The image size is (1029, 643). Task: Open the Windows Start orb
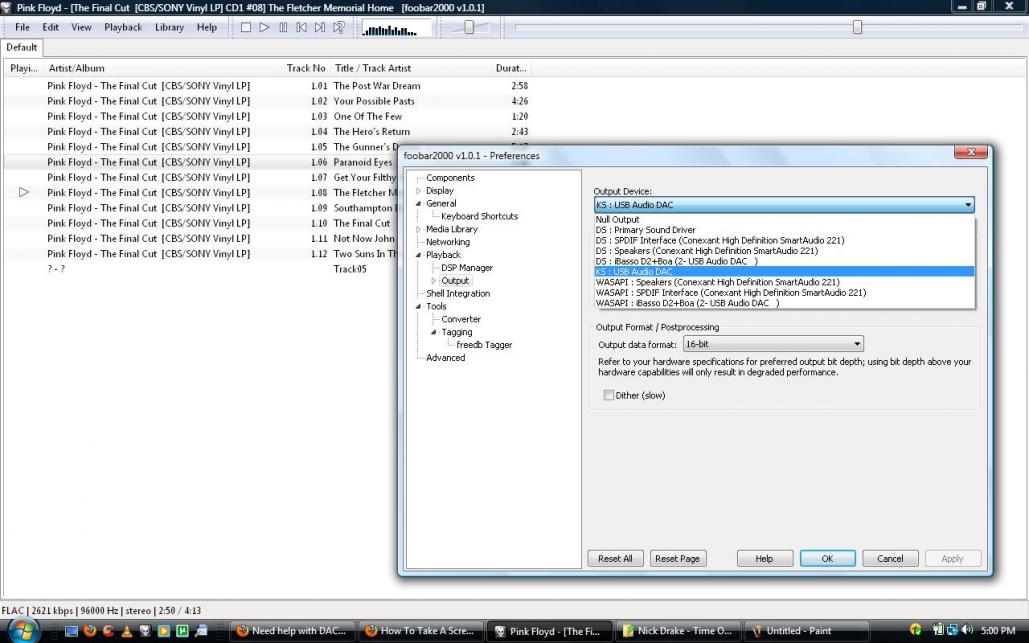coord(22,630)
